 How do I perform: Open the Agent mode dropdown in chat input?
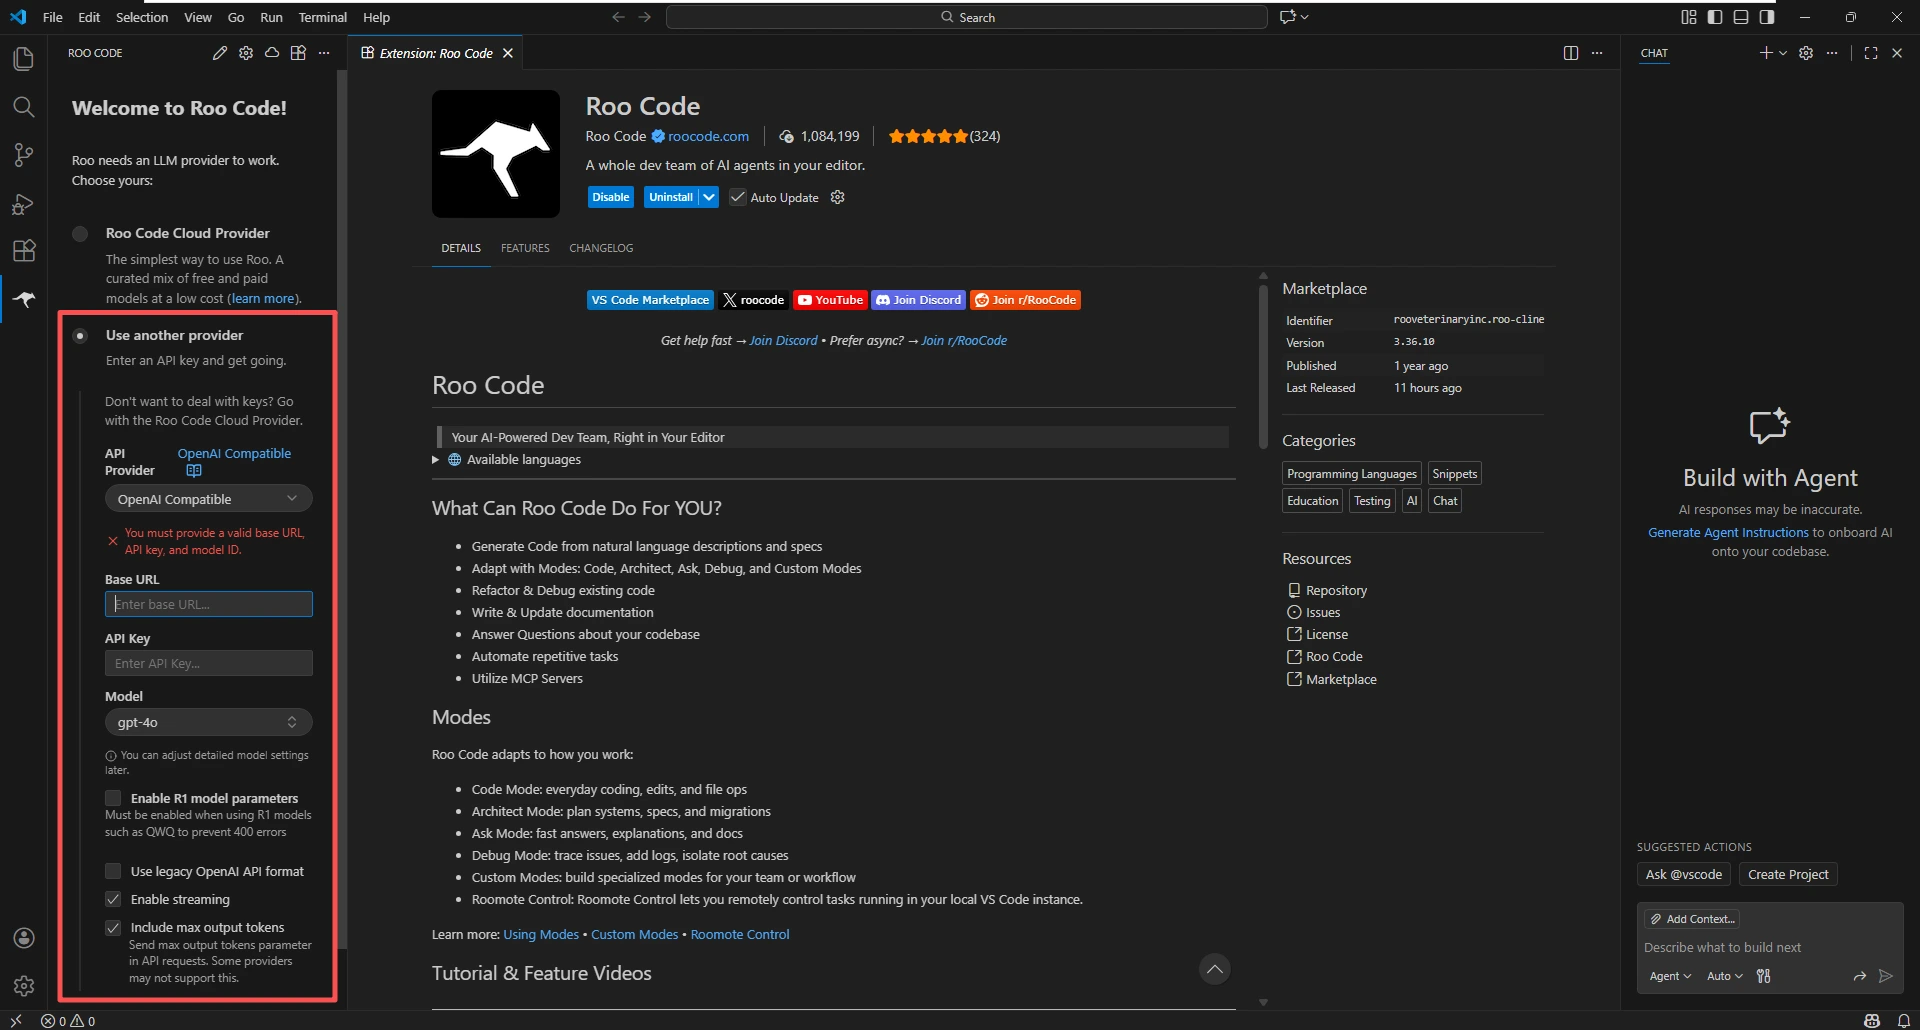click(x=1668, y=976)
